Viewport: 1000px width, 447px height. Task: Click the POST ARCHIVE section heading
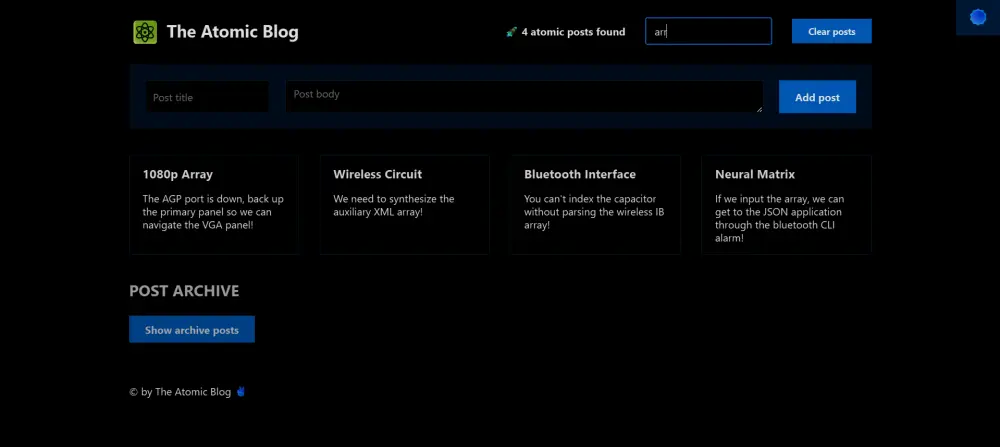[184, 291]
